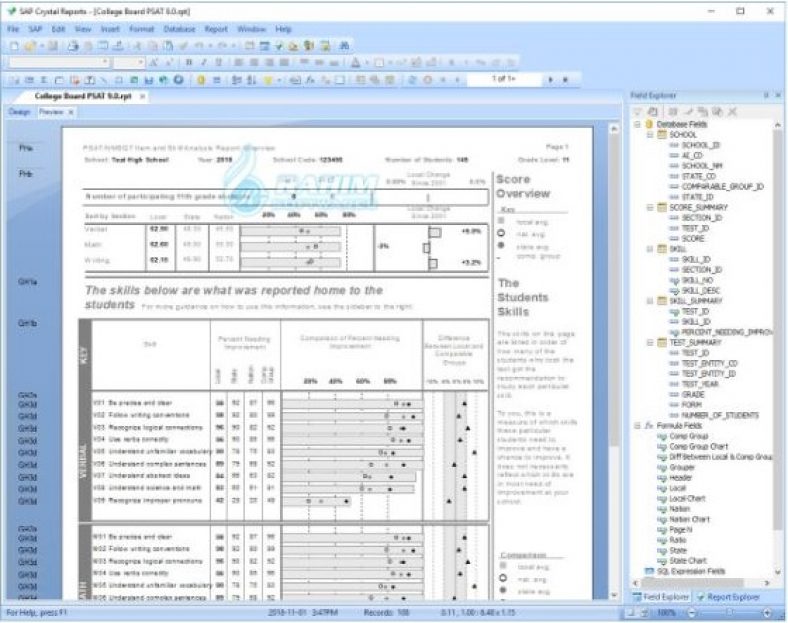Open the Database Expert icon
Viewport: 788px width, 623px height.
point(201,80)
